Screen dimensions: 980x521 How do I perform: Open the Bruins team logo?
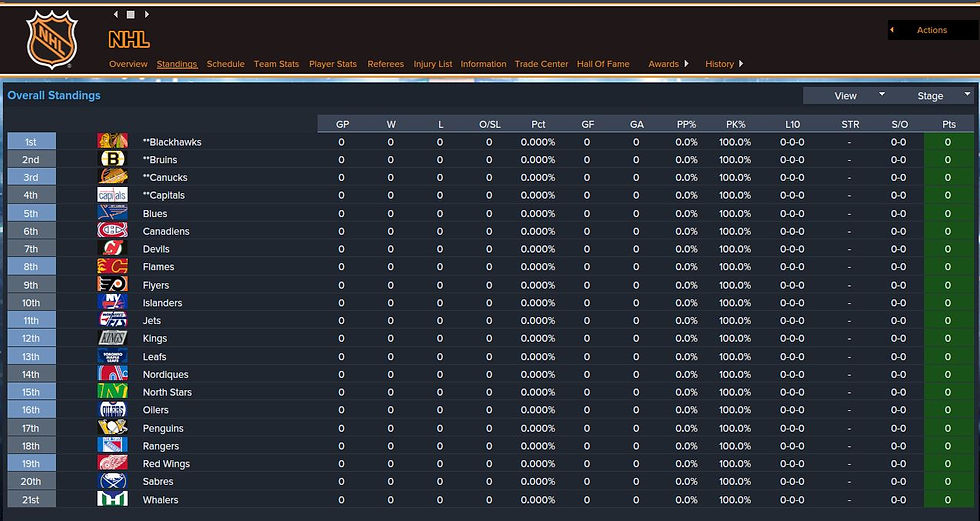[112, 159]
